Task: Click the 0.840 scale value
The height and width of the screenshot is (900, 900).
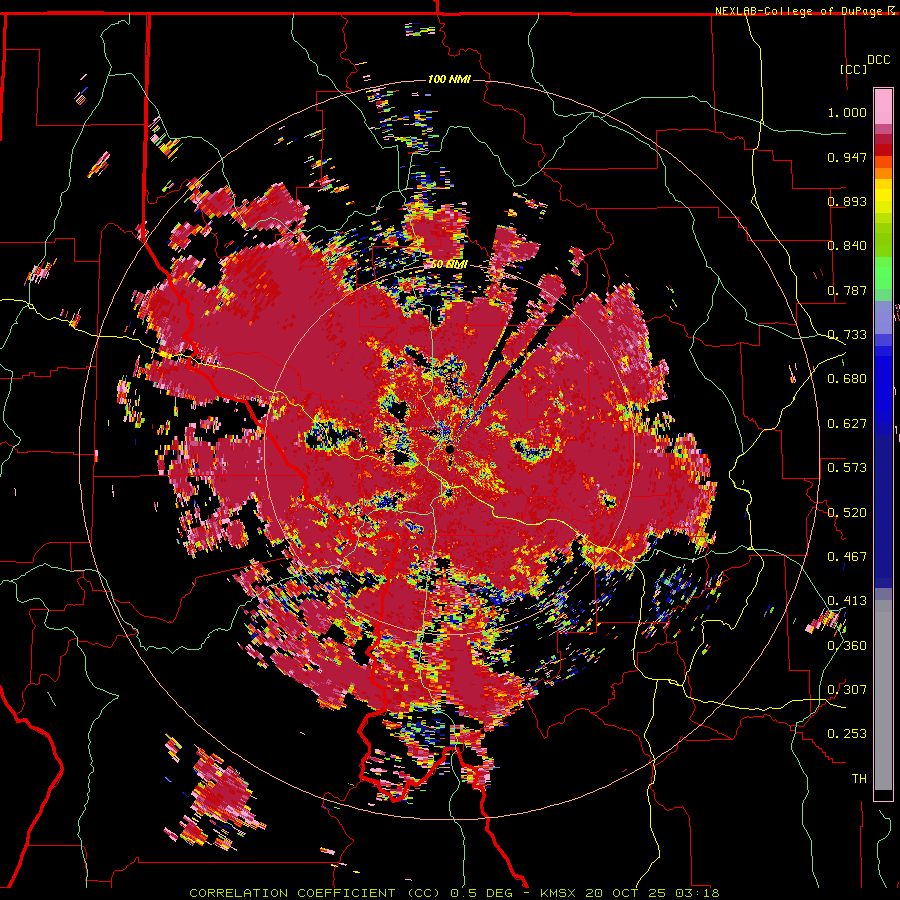Action: coord(847,246)
